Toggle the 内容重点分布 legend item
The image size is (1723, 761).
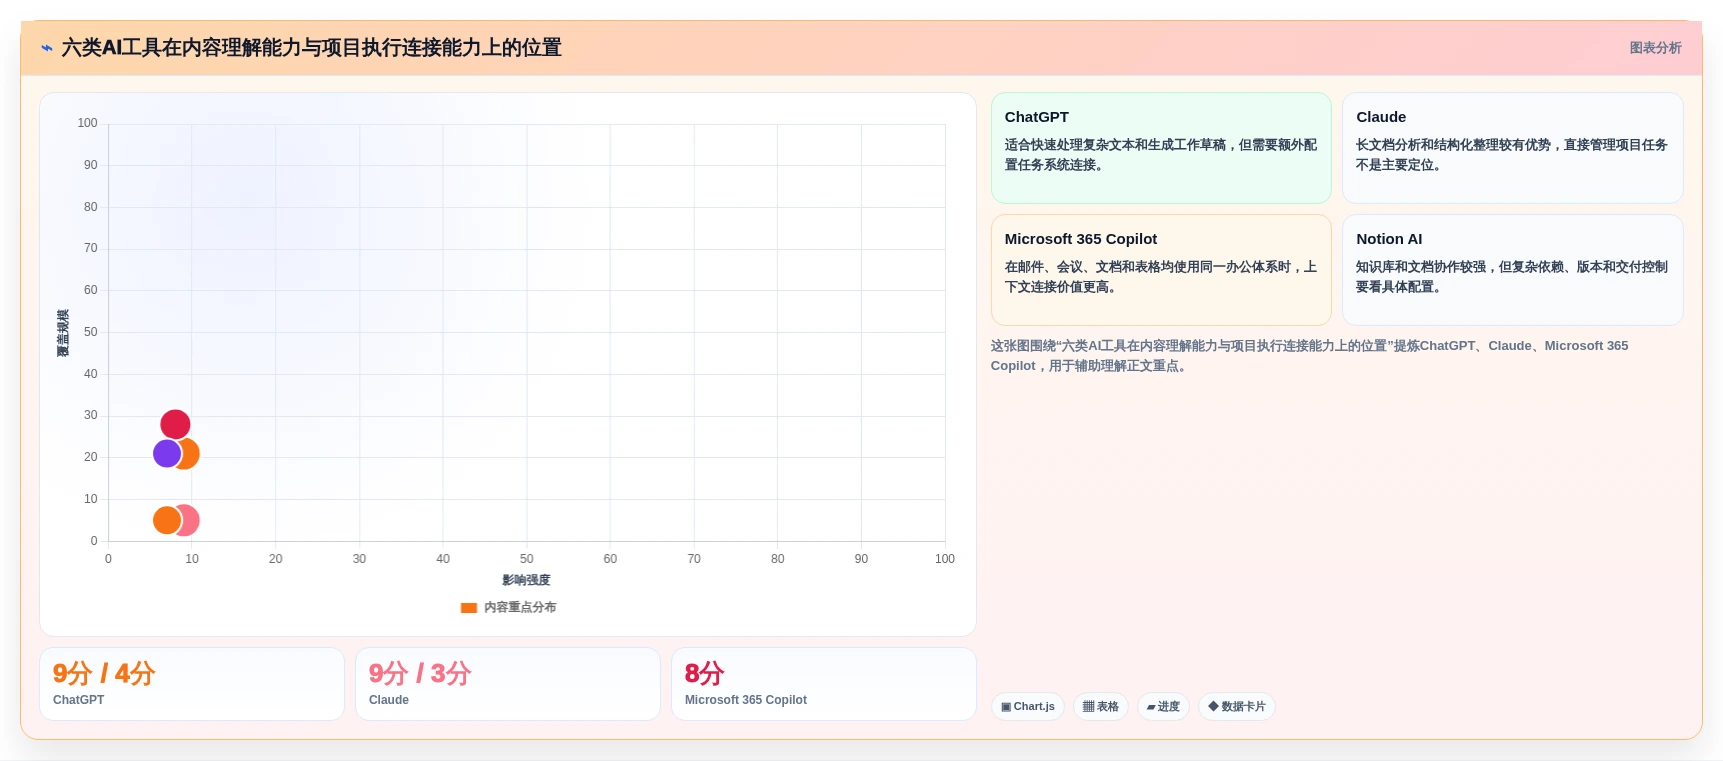(x=508, y=607)
